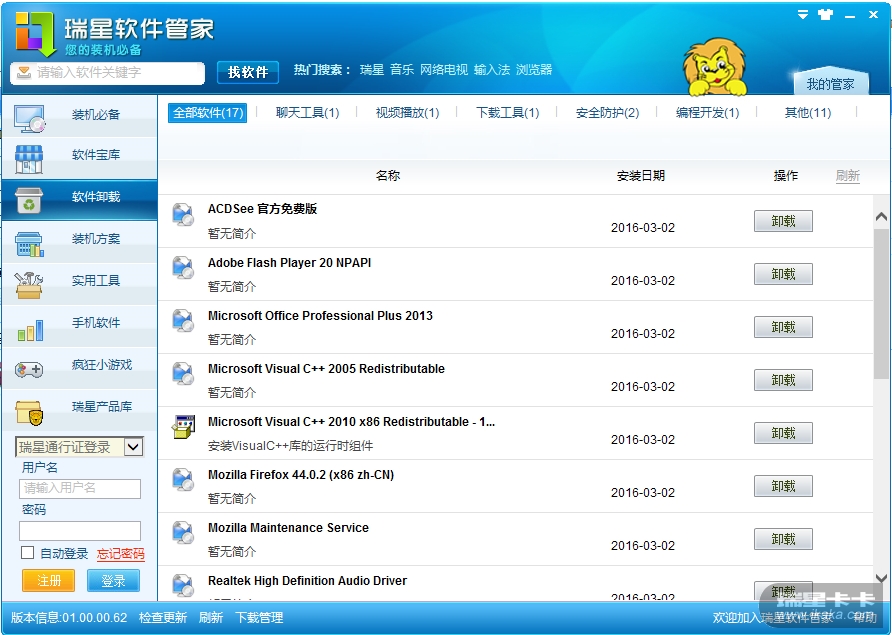The width and height of the screenshot is (892, 635).
Task: Sort by 名称 column header
Action: [387, 175]
